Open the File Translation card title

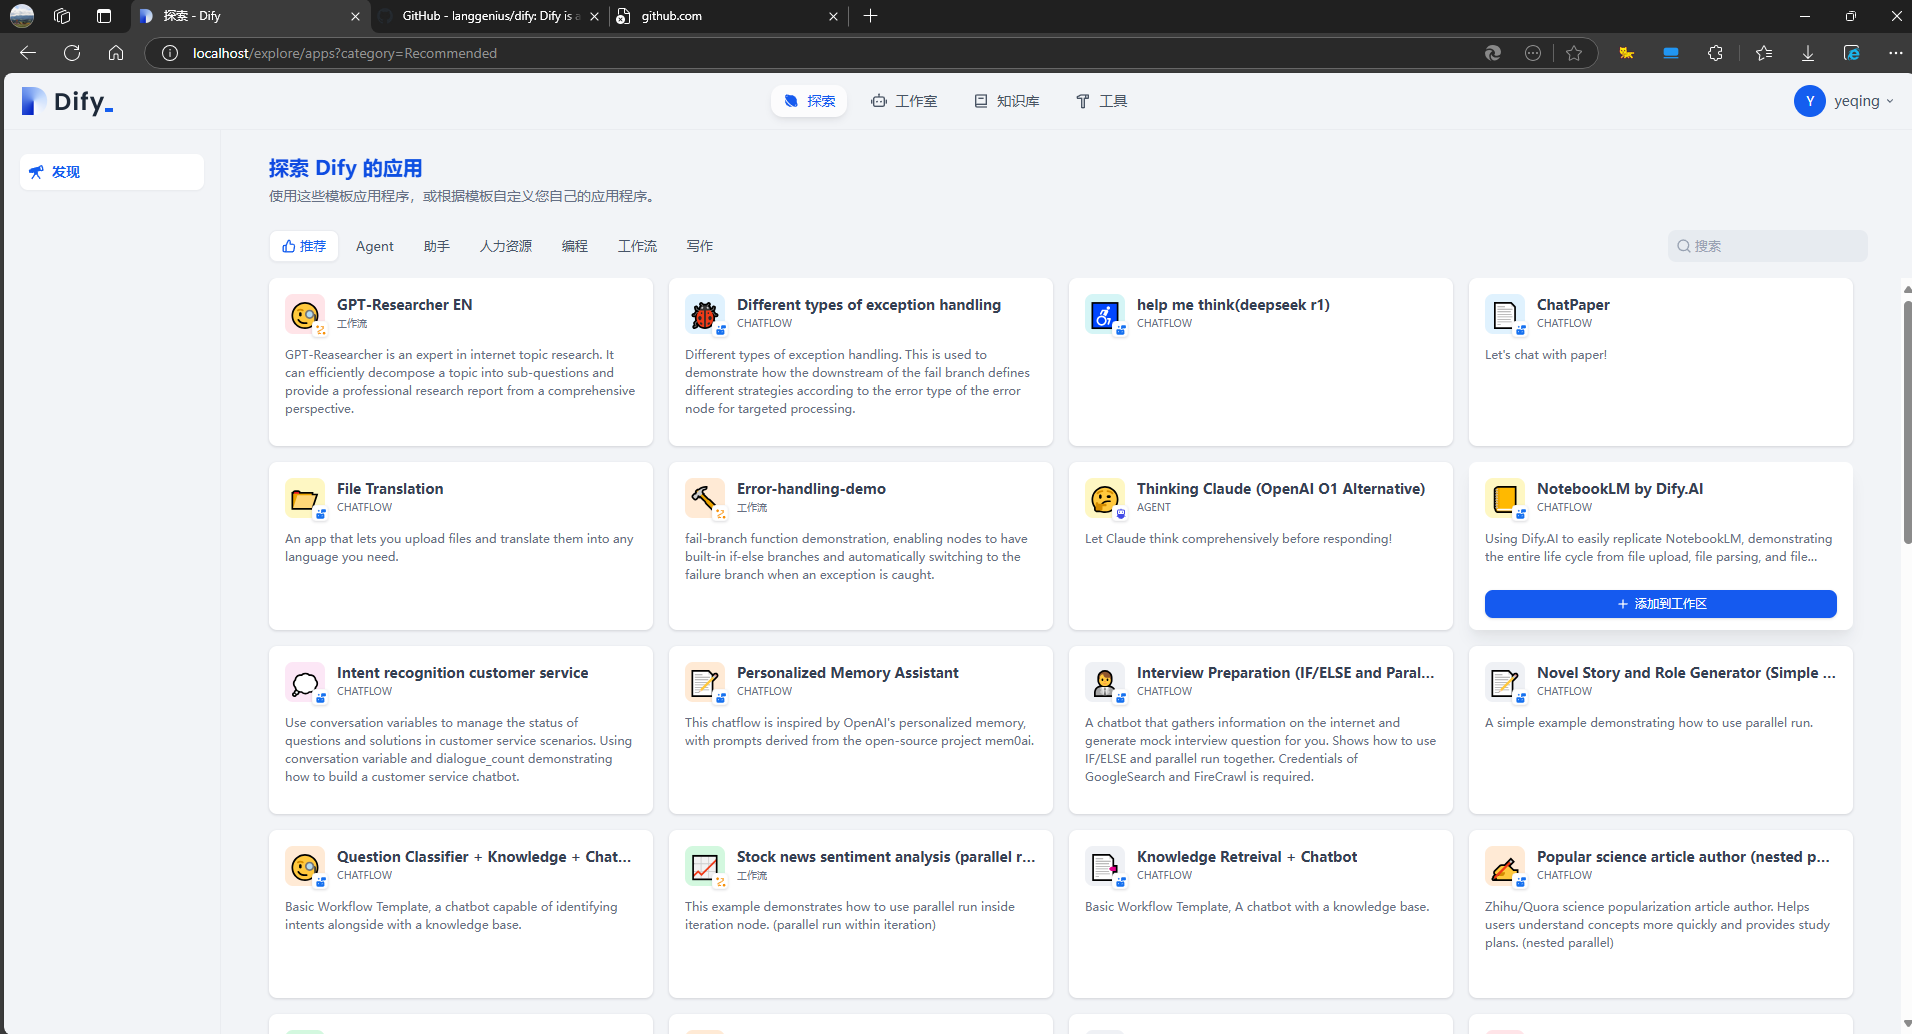(390, 489)
